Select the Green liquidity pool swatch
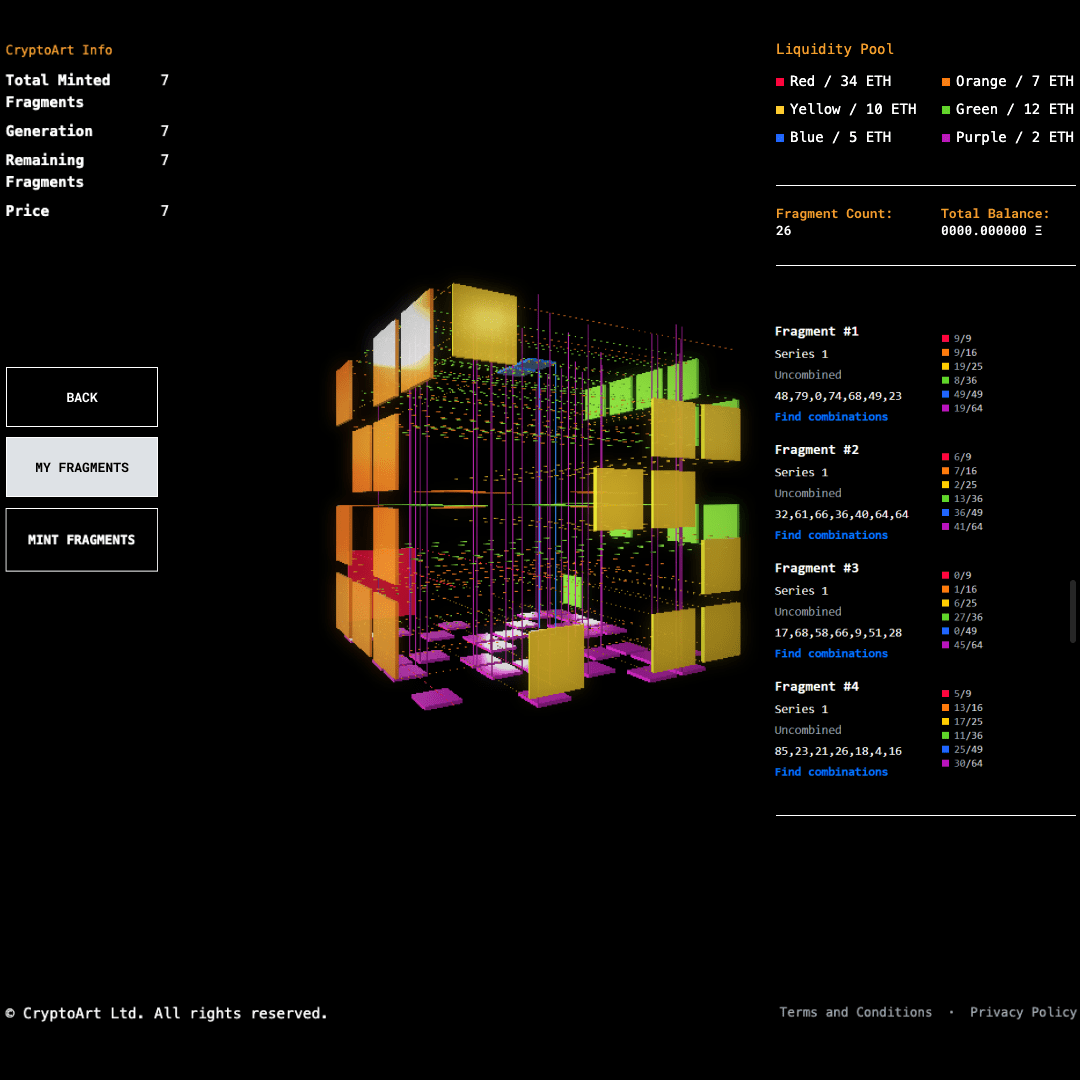Image resolution: width=1080 pixels, height=1080 pixels. [x=946, y=110]
